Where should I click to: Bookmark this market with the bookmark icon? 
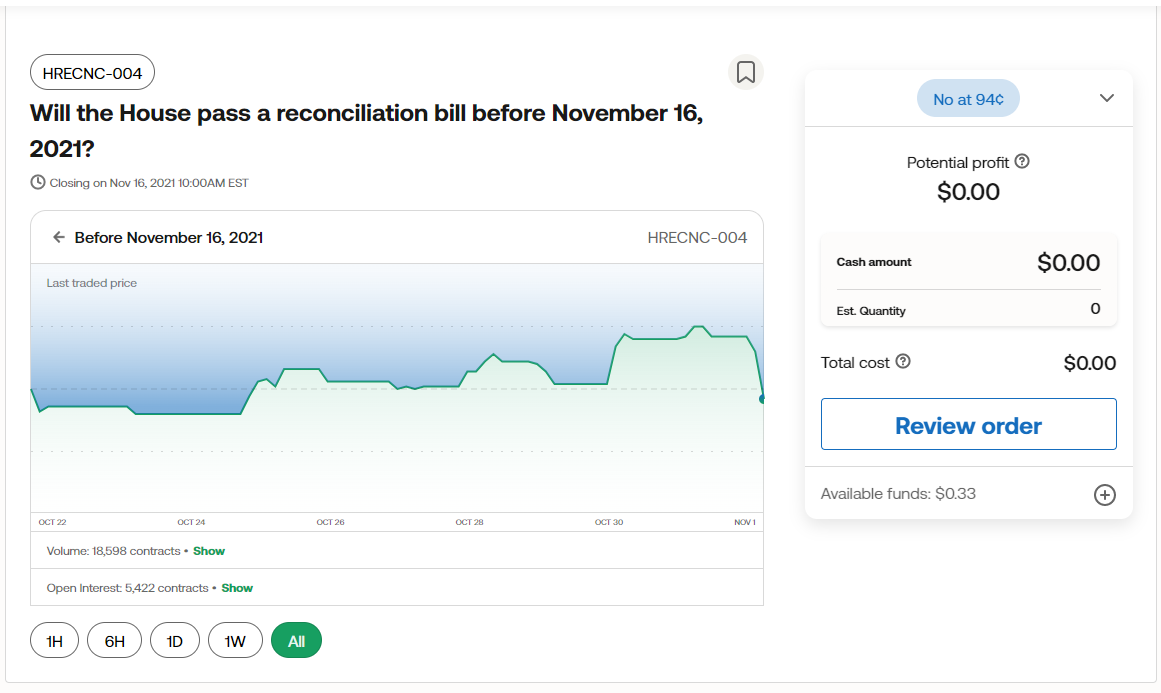click(745, 72)
